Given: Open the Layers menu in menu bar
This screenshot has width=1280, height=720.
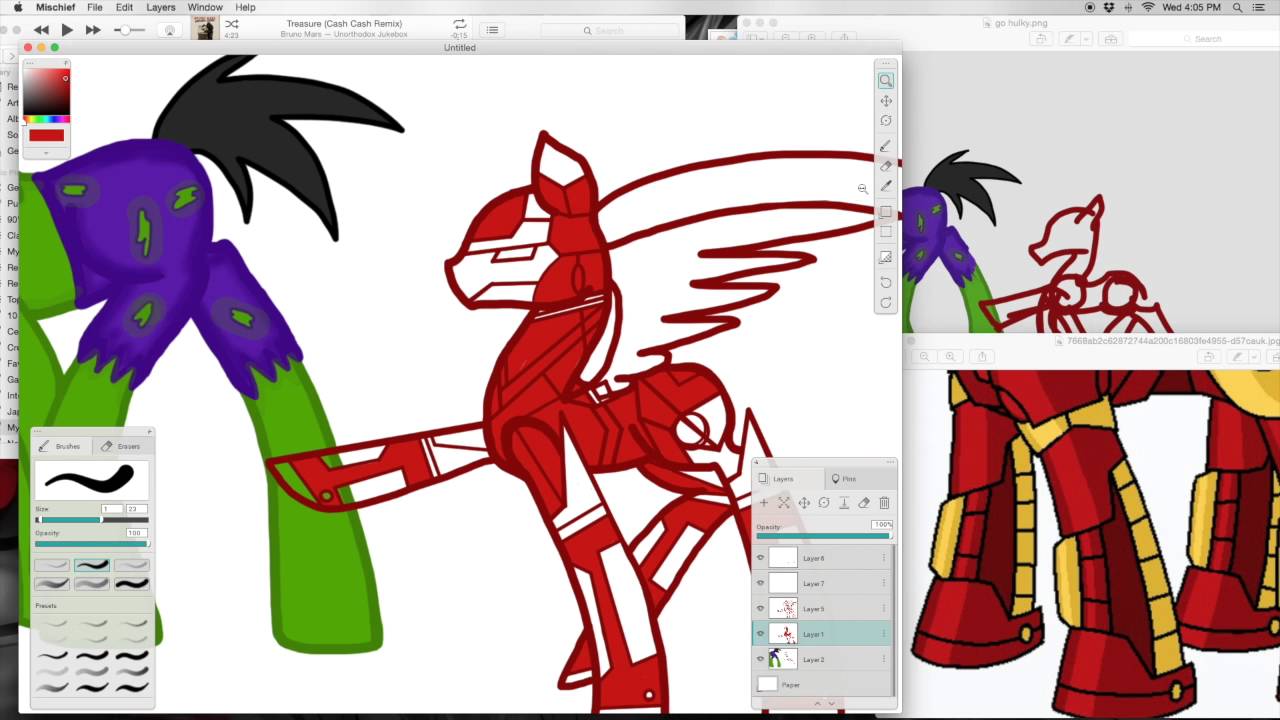Looking at the screenshot, I should pos(160,7).
